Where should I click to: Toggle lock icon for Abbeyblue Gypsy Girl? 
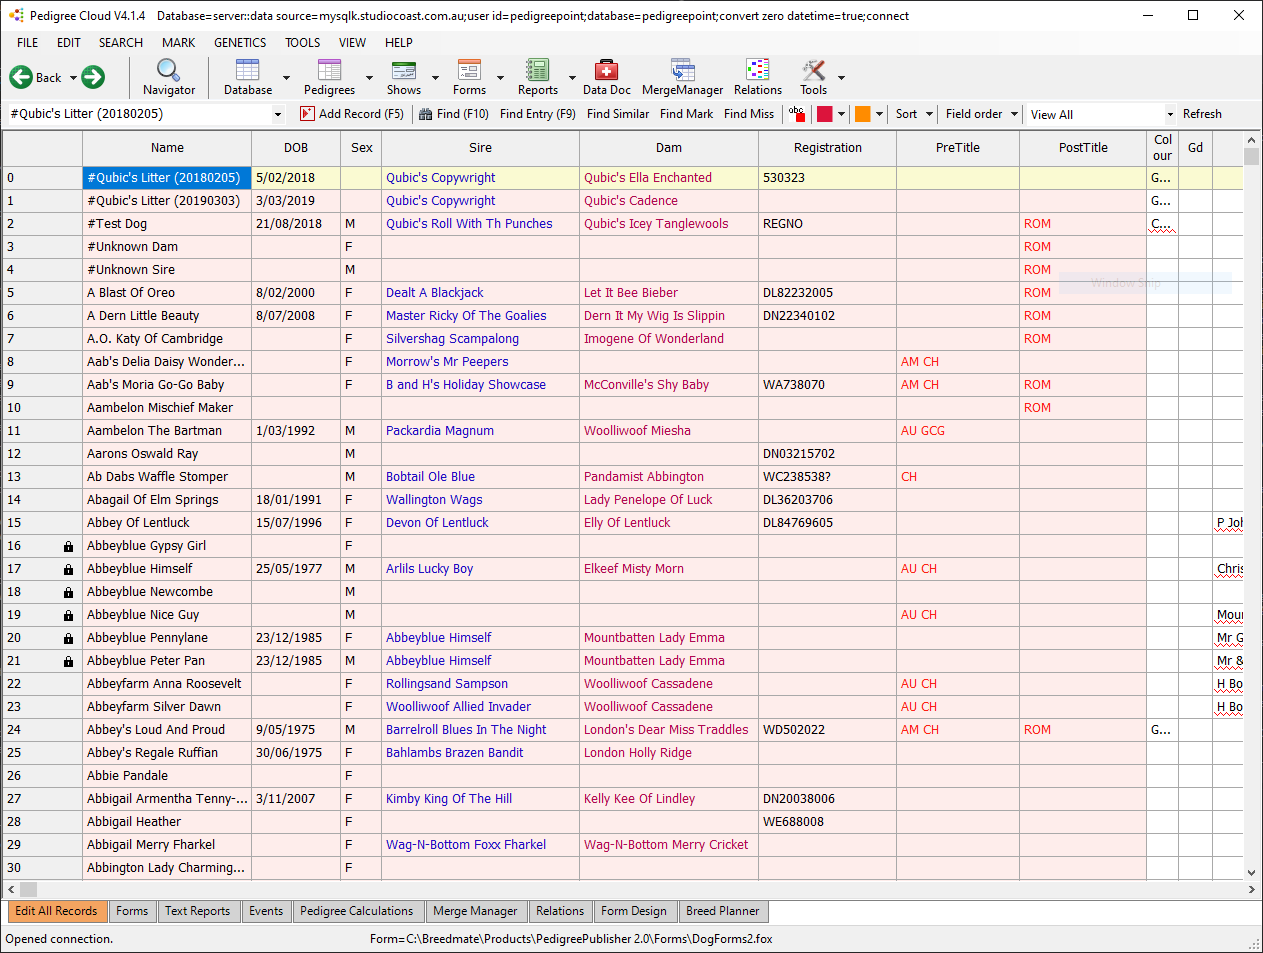click(x=68, y=546)
